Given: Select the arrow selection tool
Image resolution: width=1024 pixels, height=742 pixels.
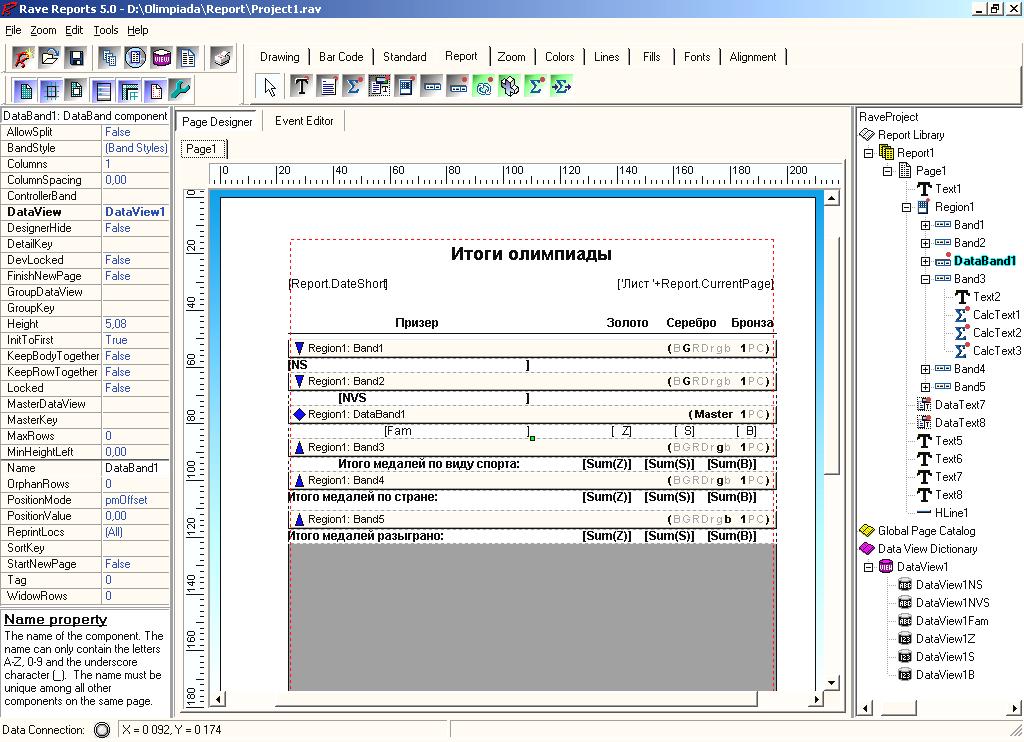Looking at the screenshot, I should click(270, 86).
